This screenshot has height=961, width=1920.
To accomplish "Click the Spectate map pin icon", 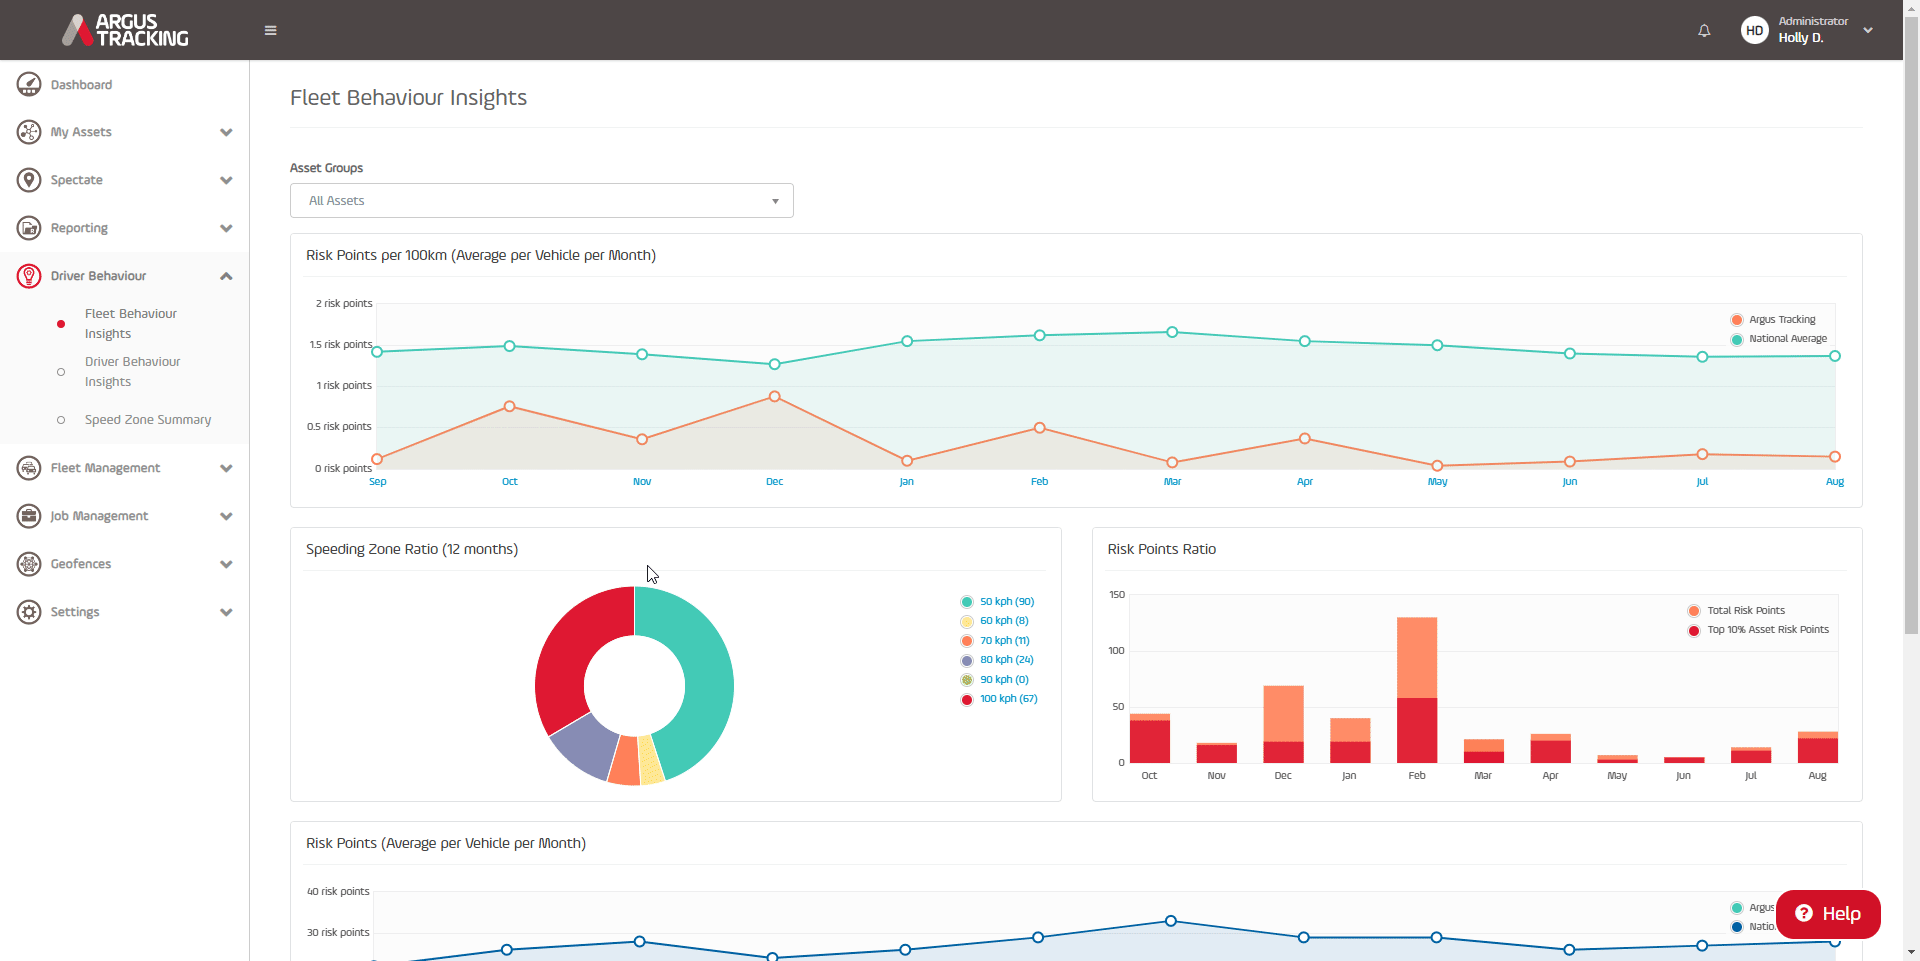I will (29, 180).
